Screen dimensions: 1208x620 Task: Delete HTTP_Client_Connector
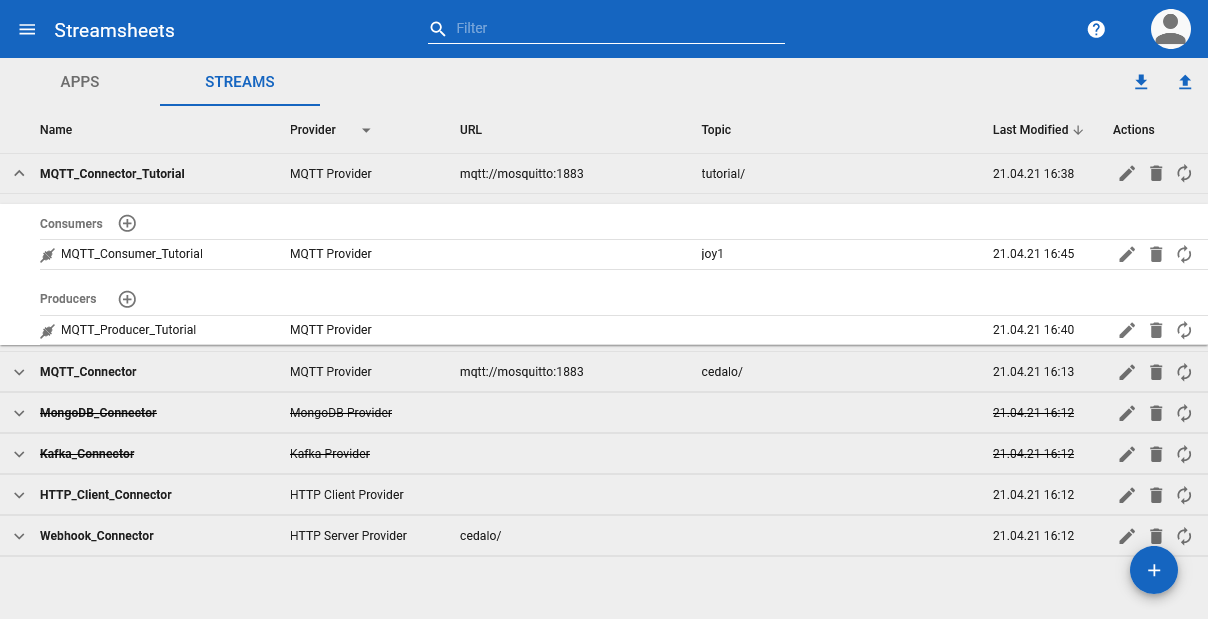pos(1156,495)
